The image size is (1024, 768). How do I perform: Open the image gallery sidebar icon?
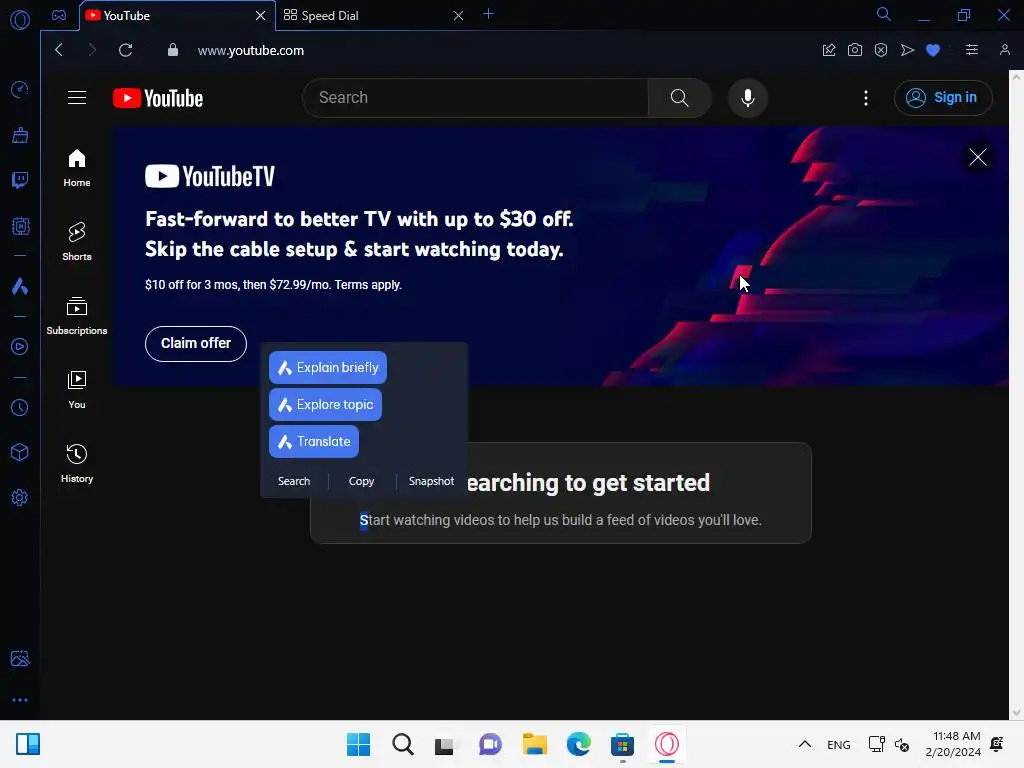point(20,658)
